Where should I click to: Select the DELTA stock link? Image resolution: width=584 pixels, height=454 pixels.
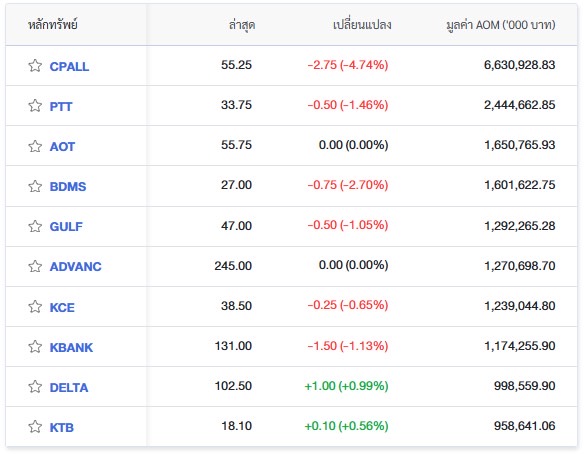(x=69, y=388)
